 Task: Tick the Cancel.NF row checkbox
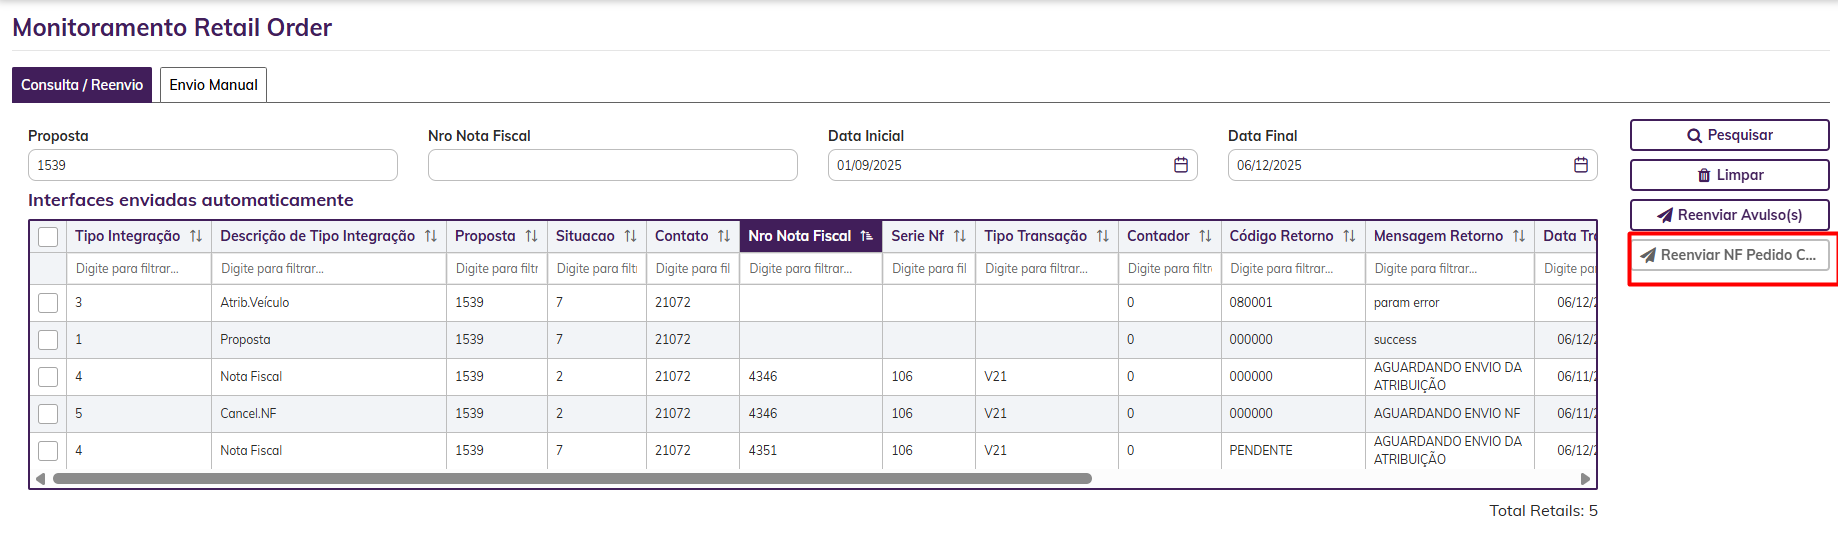48,414
